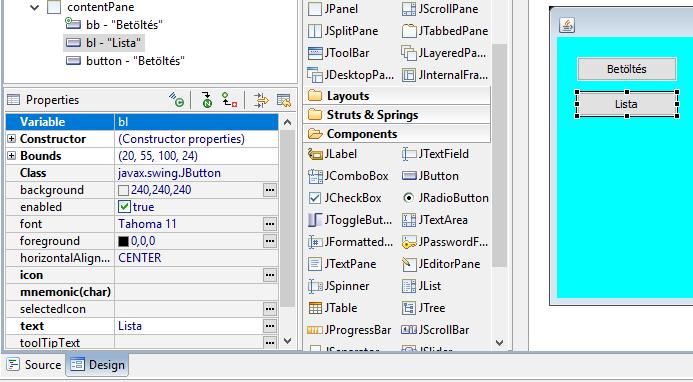Image resolution: width=693 pixels, height=382 pixels.
Task: Pick the JLabel component
Action: click(332, 154)
